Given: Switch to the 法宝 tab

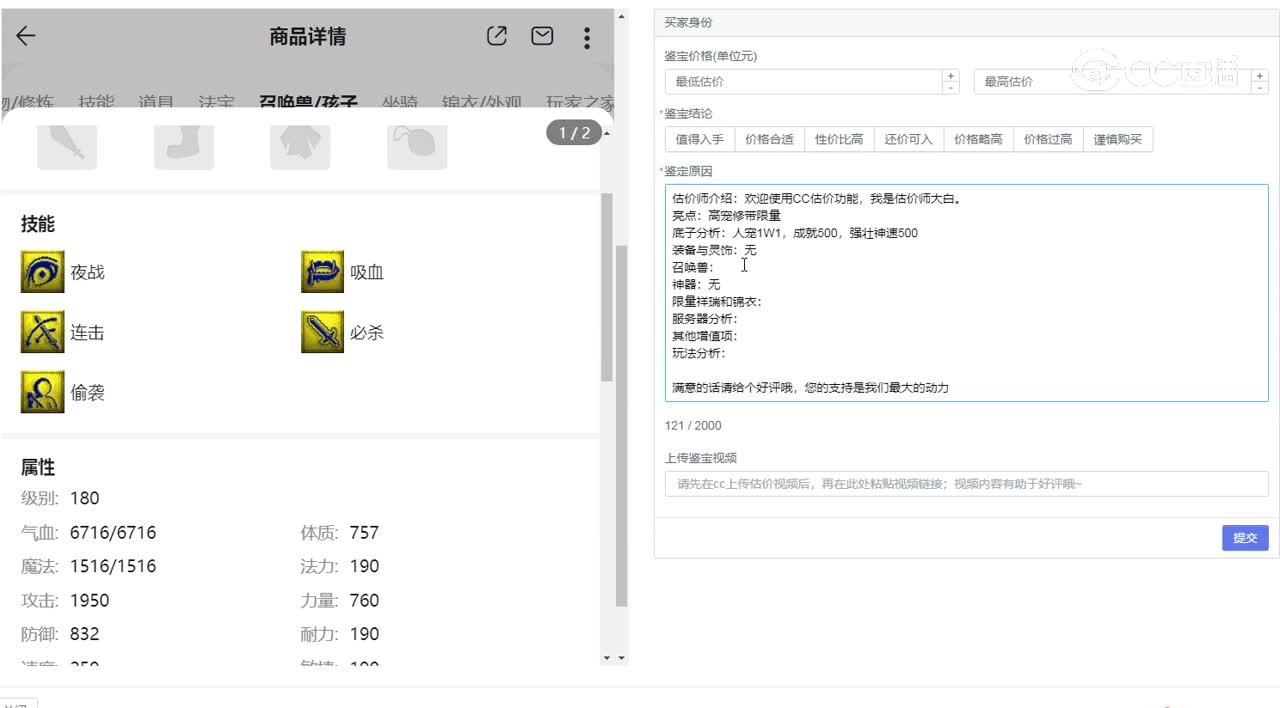Looking at the screenshot, I should click(216, 102).
